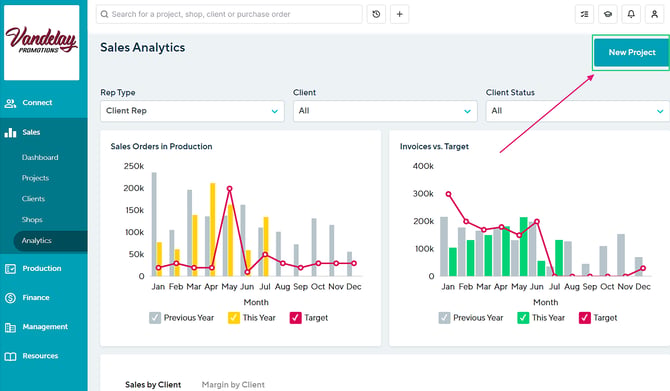Click the Vandelay Promotions logo

tap(41, 42)
